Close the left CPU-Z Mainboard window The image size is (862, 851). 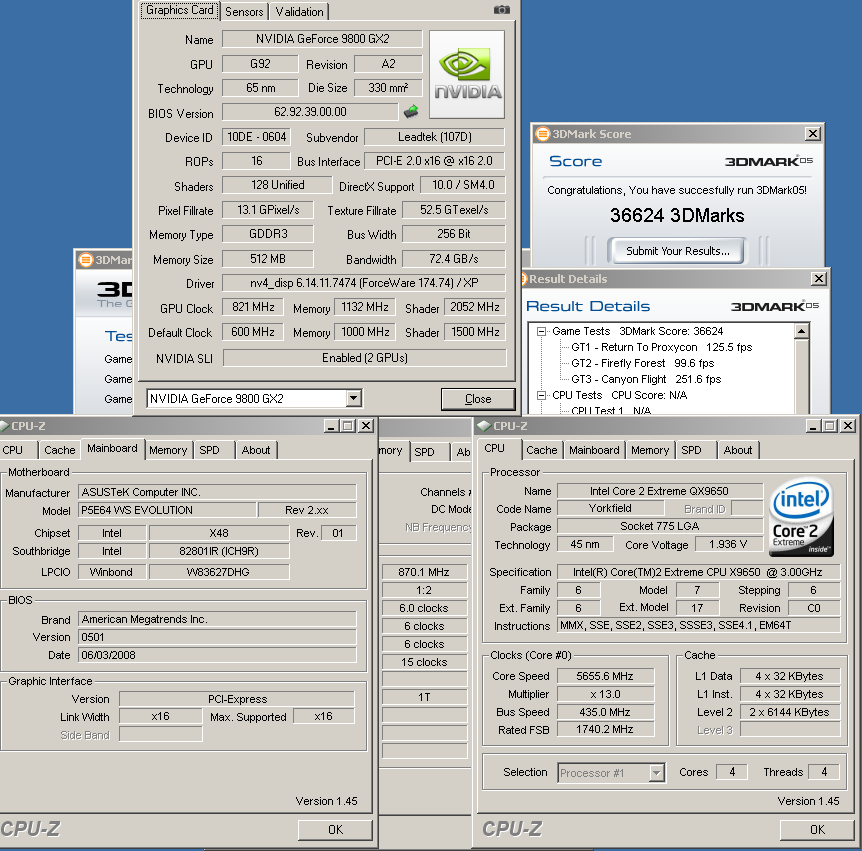click(x=366, y=426)
